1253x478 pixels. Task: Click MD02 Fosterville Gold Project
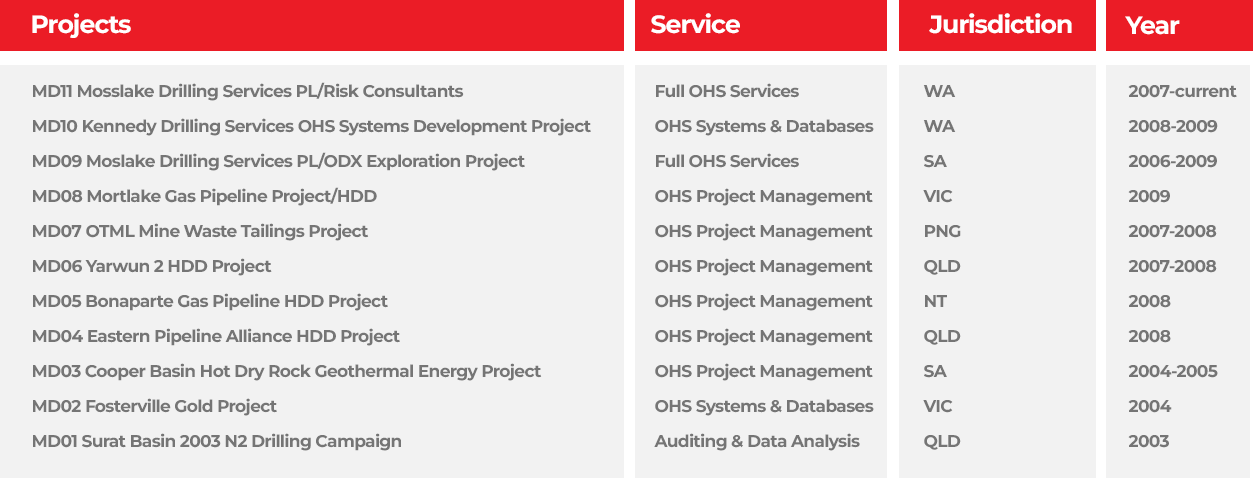pyautogui.click(x=154, y=406)
